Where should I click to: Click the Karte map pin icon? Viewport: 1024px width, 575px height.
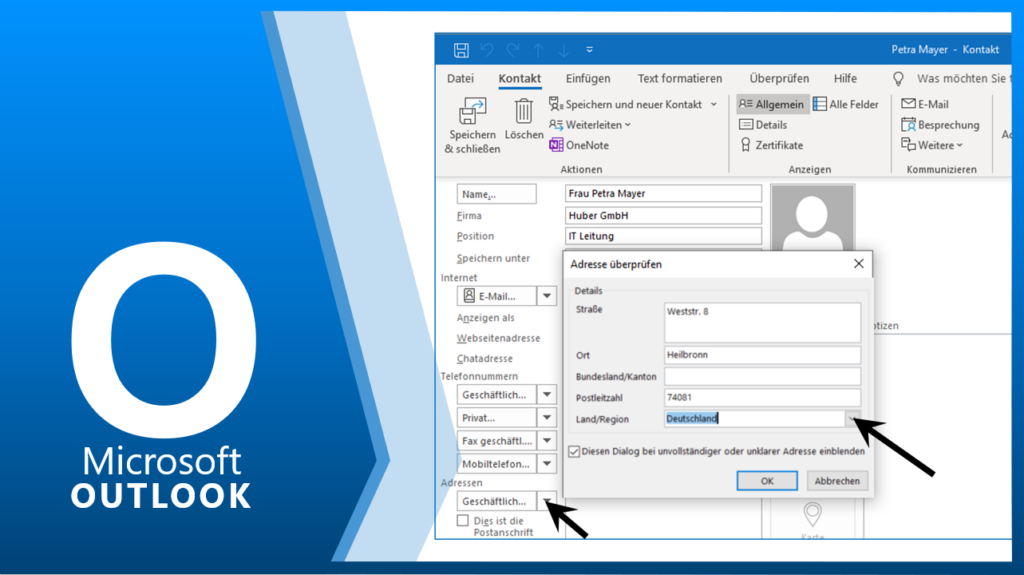(x=812, y=515)
